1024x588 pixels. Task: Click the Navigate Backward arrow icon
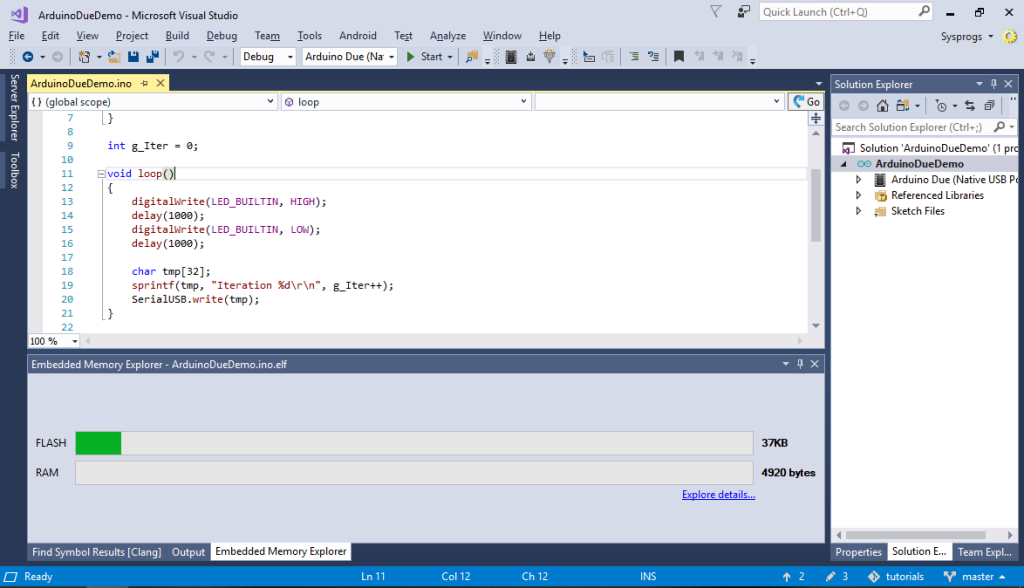tap(30, 56)
